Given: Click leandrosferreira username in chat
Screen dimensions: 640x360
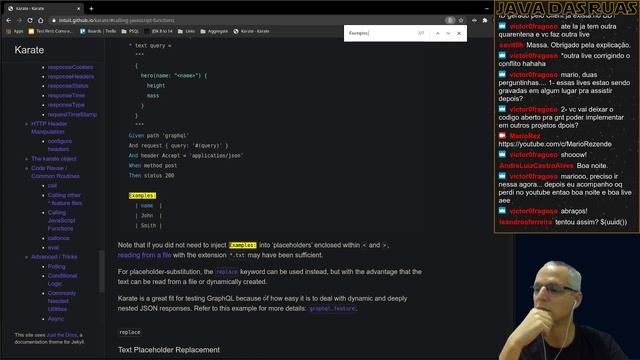Looking at the screenshot, I should click(x=525, y=222).
